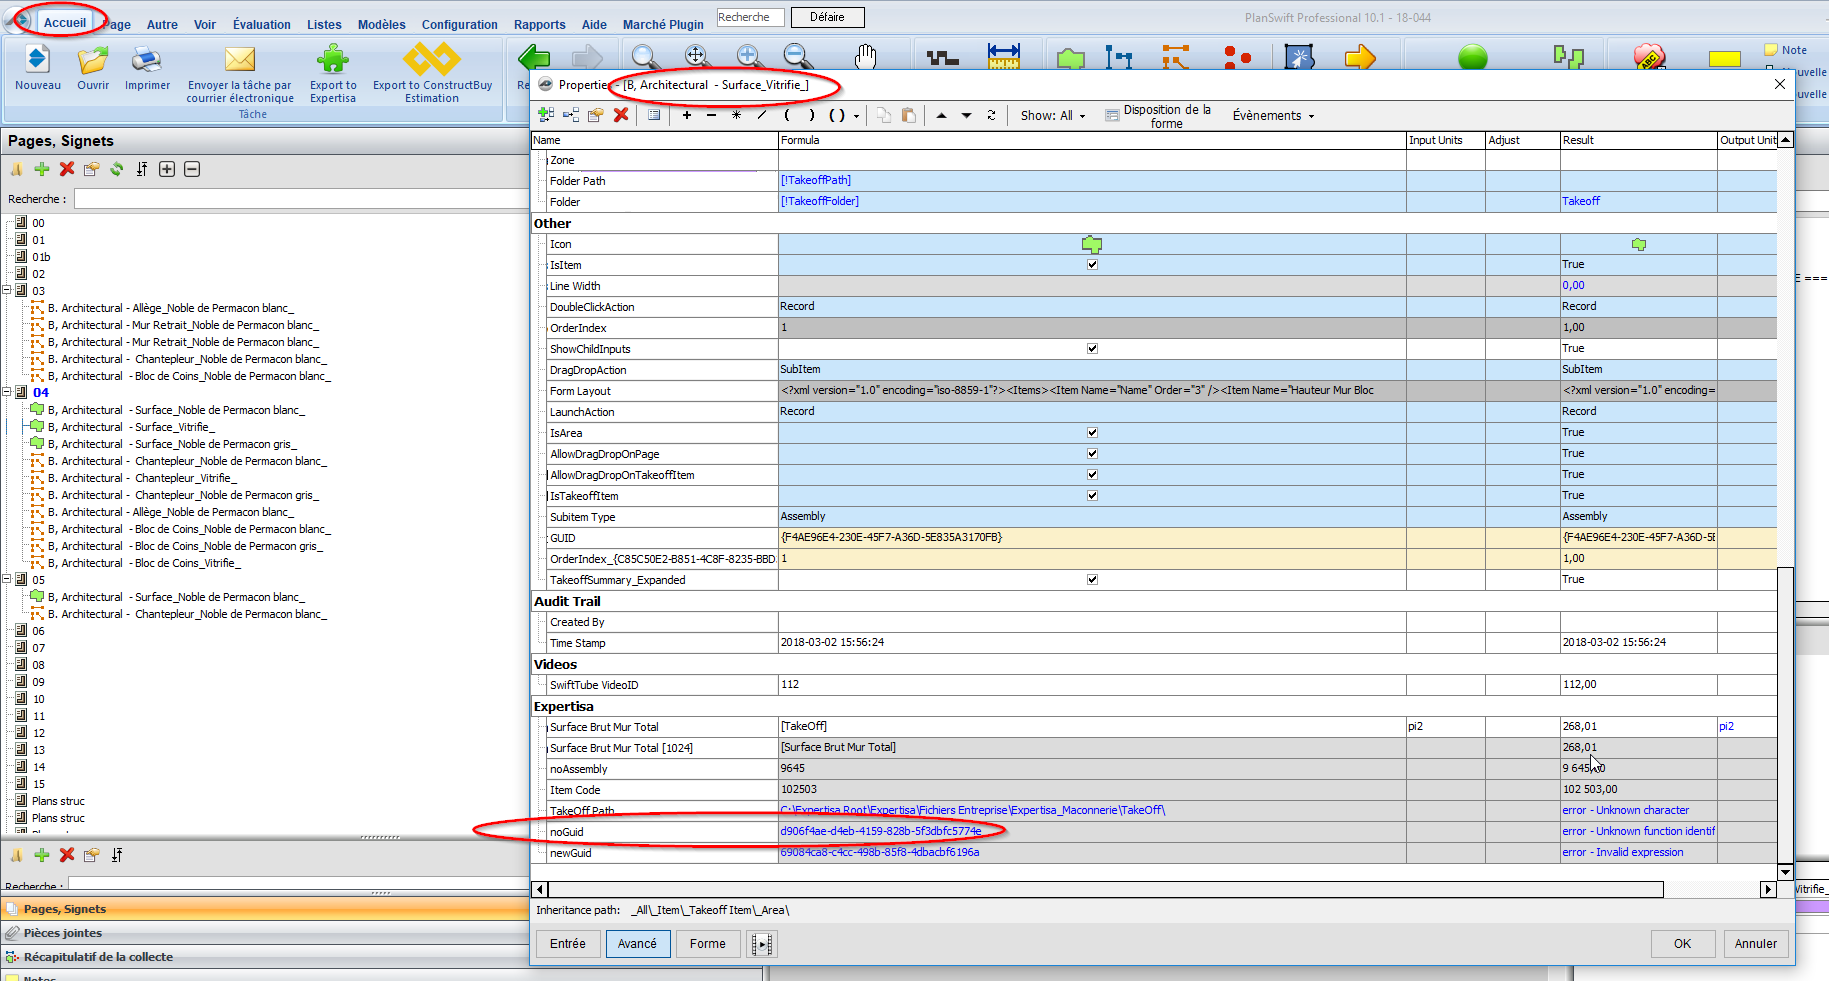Click the Forme button
Screen dimensions: 1829x981
click(x=707, y=943)
